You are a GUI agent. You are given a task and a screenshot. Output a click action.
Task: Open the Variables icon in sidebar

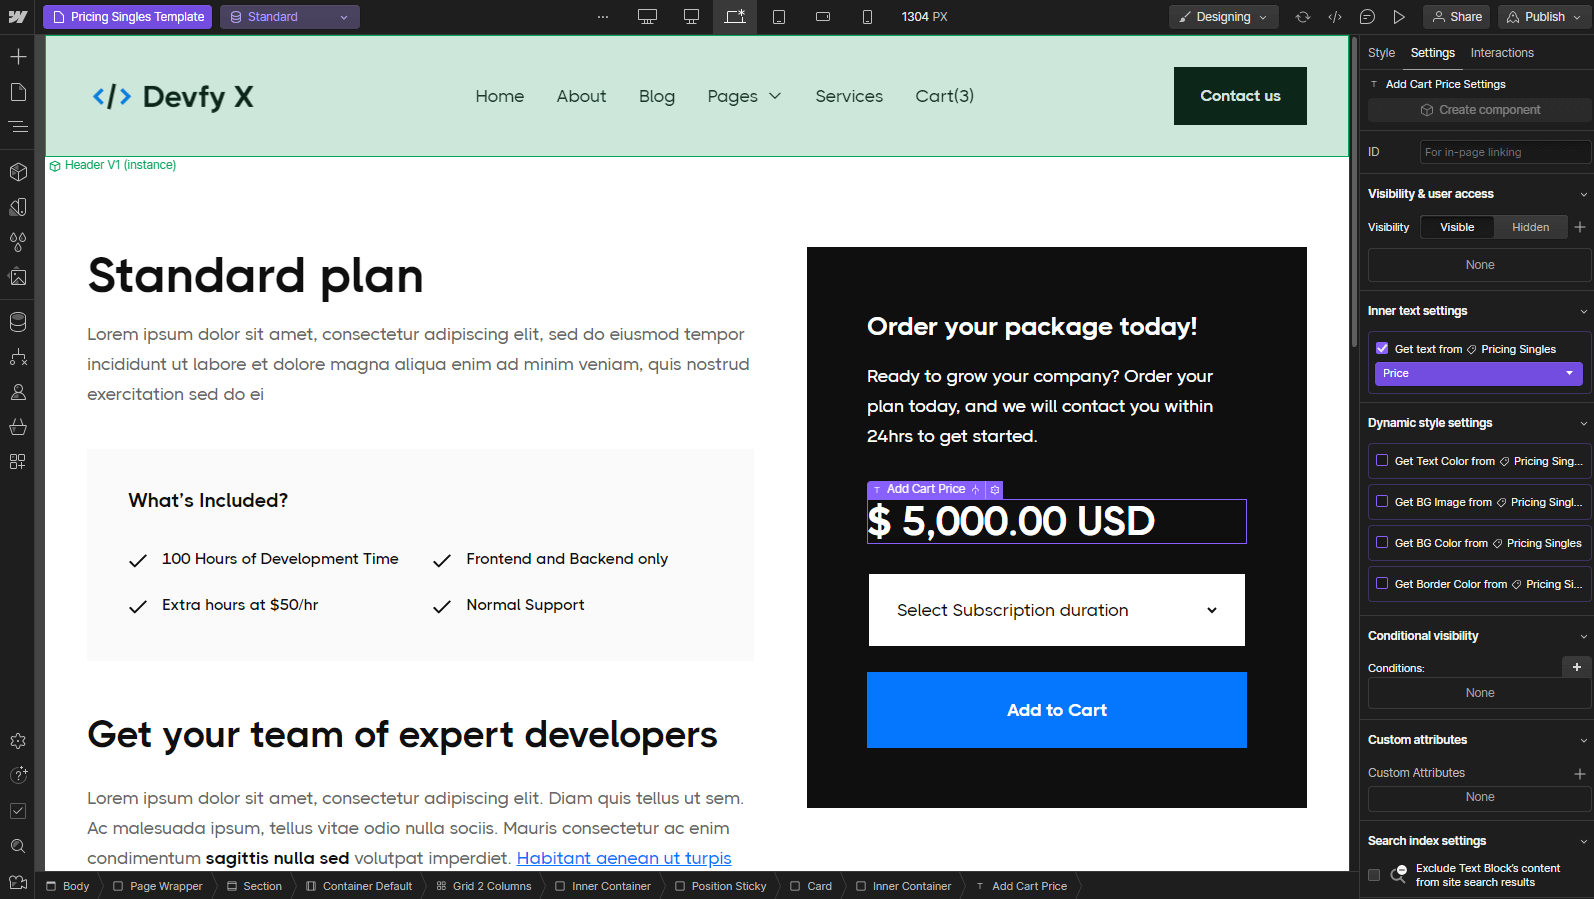[18, 207]
